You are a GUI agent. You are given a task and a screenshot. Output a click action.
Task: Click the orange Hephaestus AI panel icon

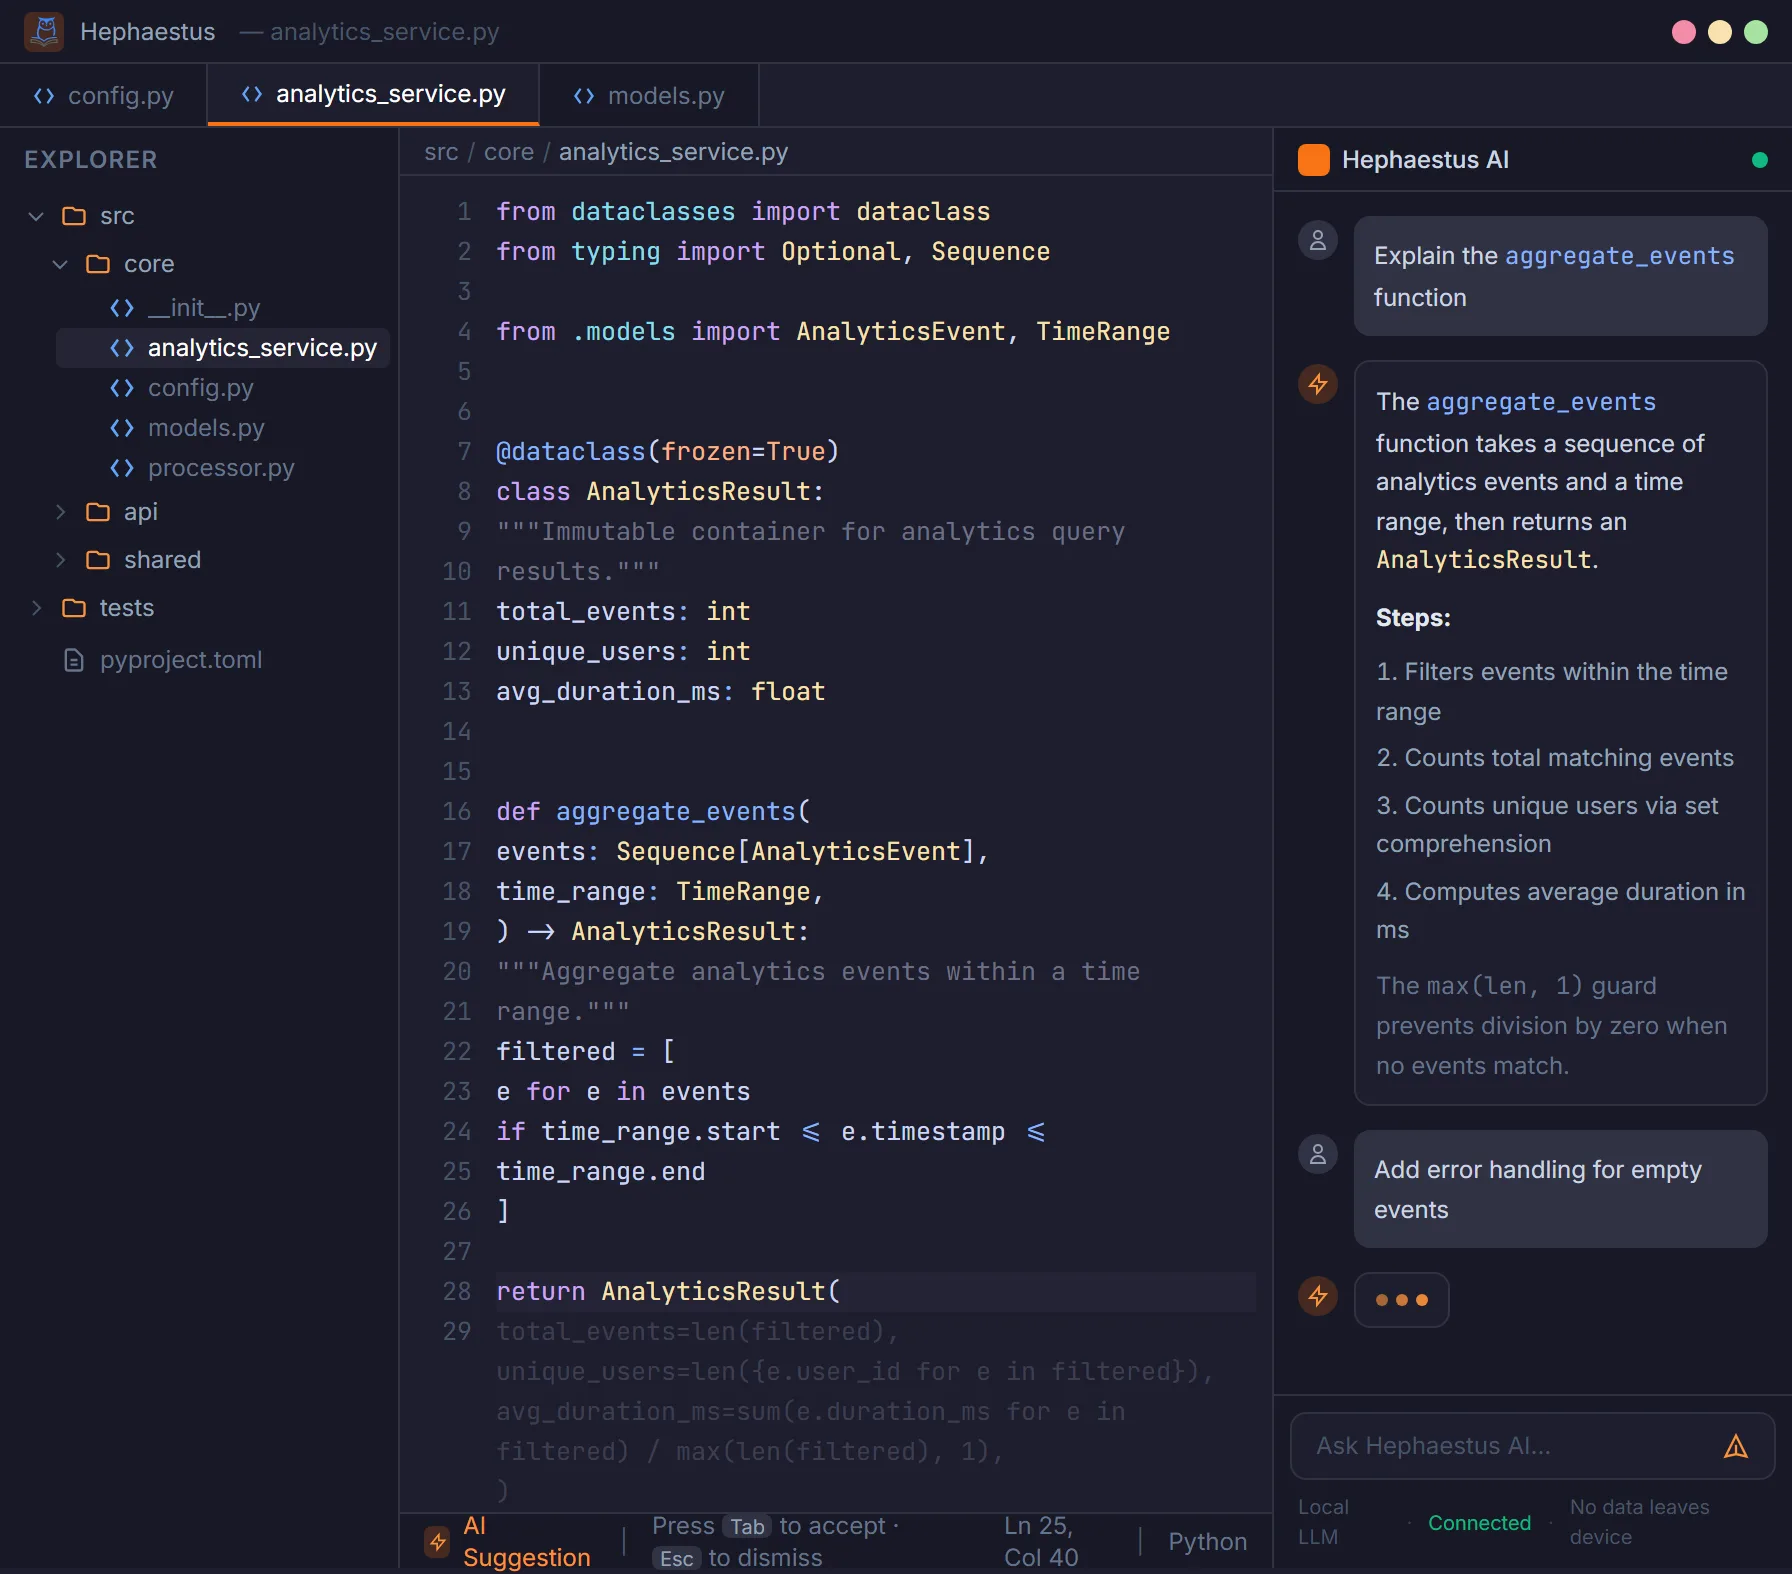coord(1314,160)
